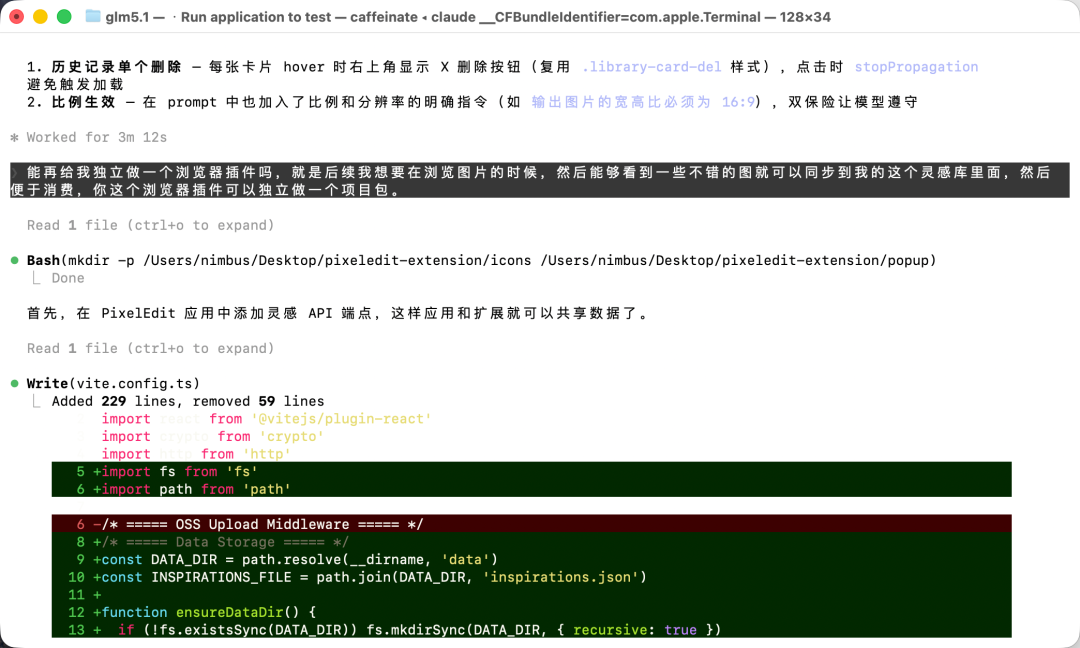Click the 'recursive: true' option text
The height and width of the screenshot is (648, 1080).
tap(634, 630)
